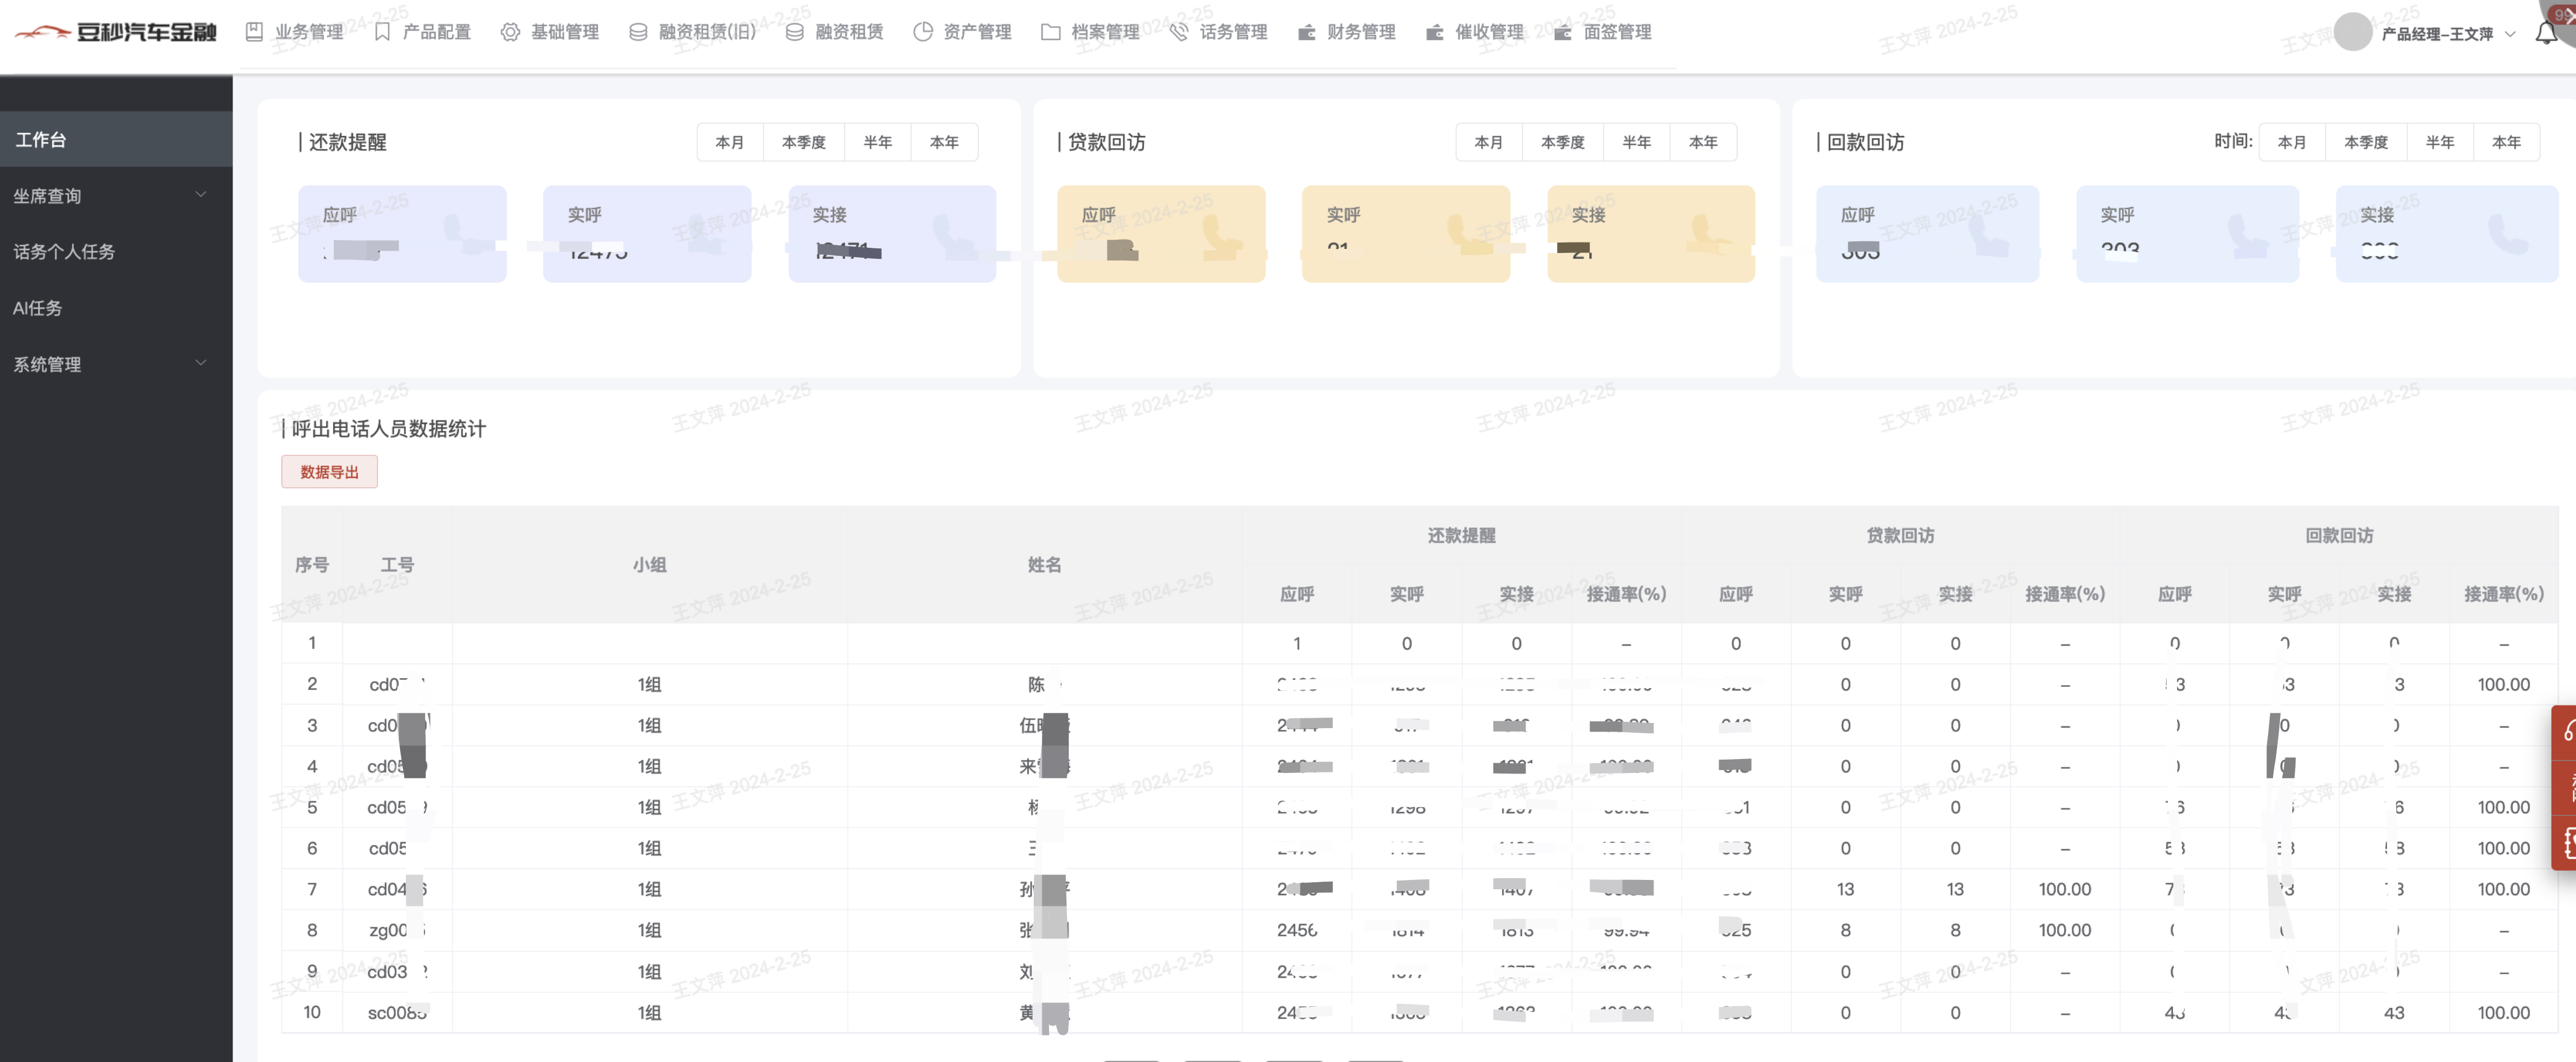Open the 催收管理 top menu

tap(1488, 32)
